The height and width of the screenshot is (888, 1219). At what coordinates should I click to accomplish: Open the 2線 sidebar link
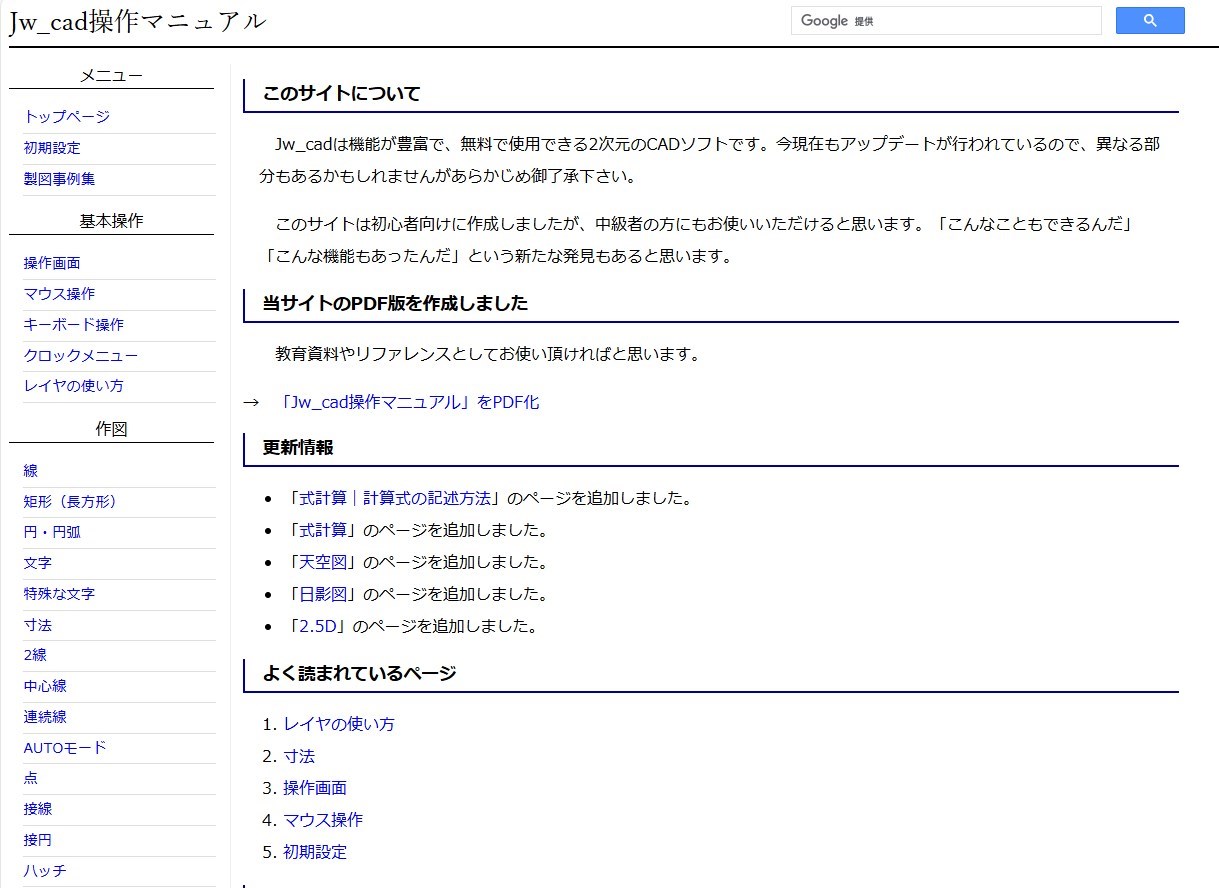tap(35, 655)
